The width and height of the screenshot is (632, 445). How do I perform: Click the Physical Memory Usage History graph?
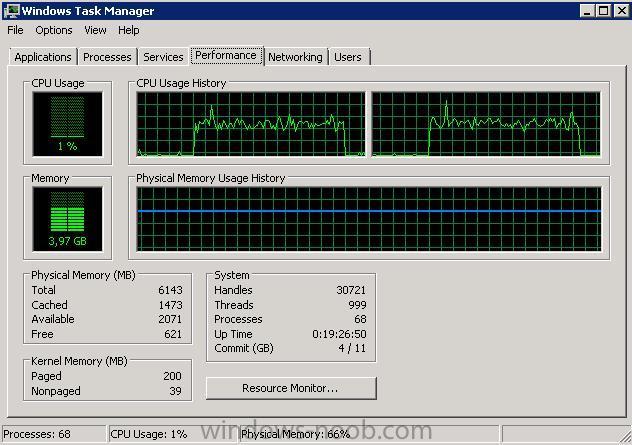[369, 219]
